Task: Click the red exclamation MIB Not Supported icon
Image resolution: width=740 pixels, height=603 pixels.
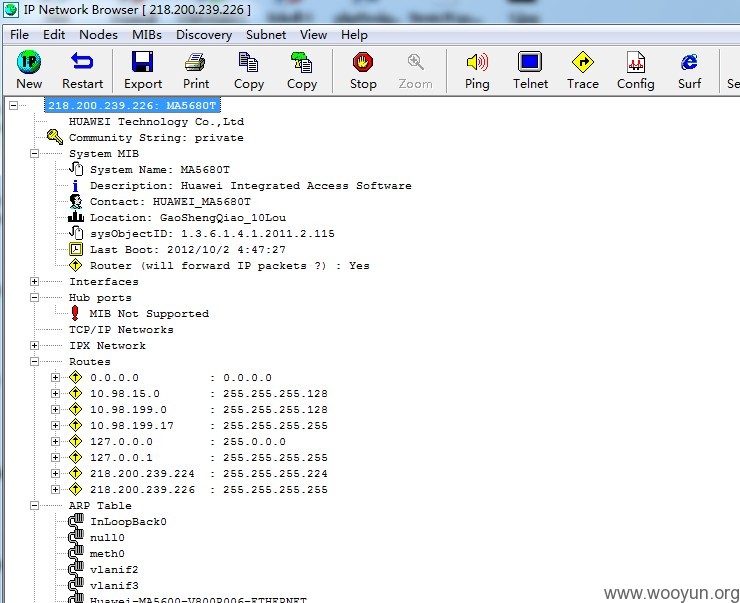Action: point(75,313)
